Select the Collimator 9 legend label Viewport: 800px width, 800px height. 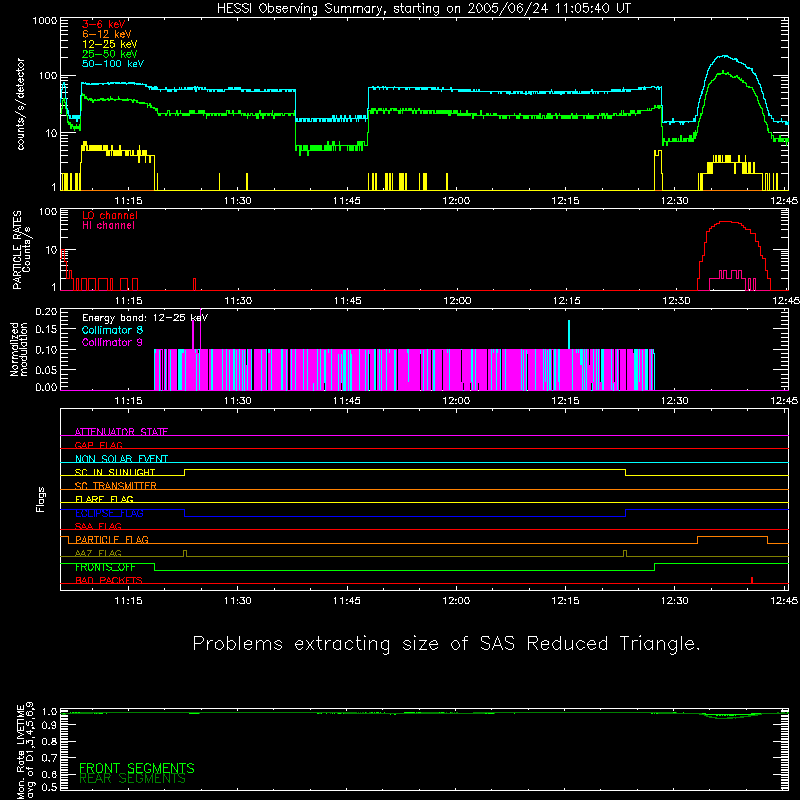click(112, 342)
